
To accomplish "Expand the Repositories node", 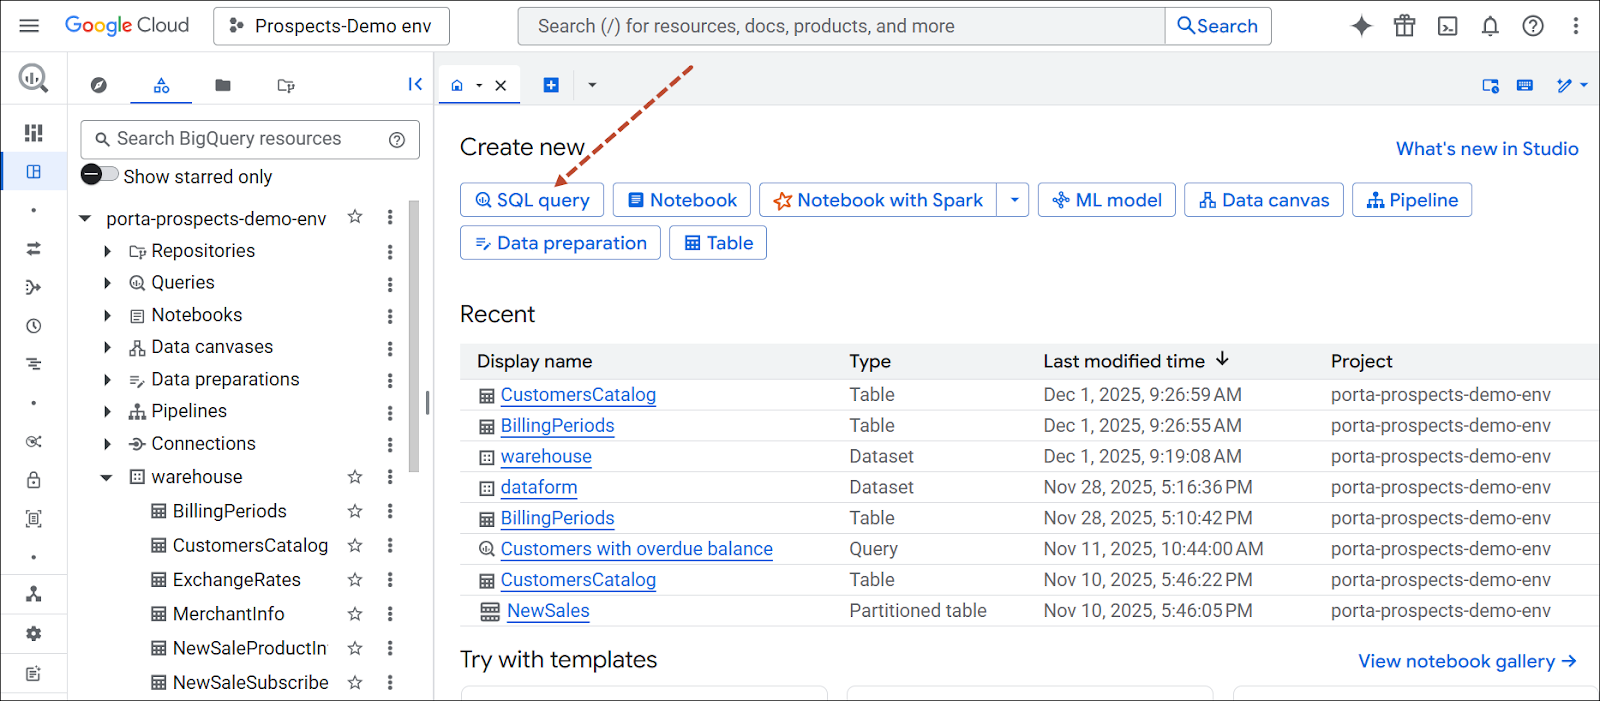I will point(107,251).
